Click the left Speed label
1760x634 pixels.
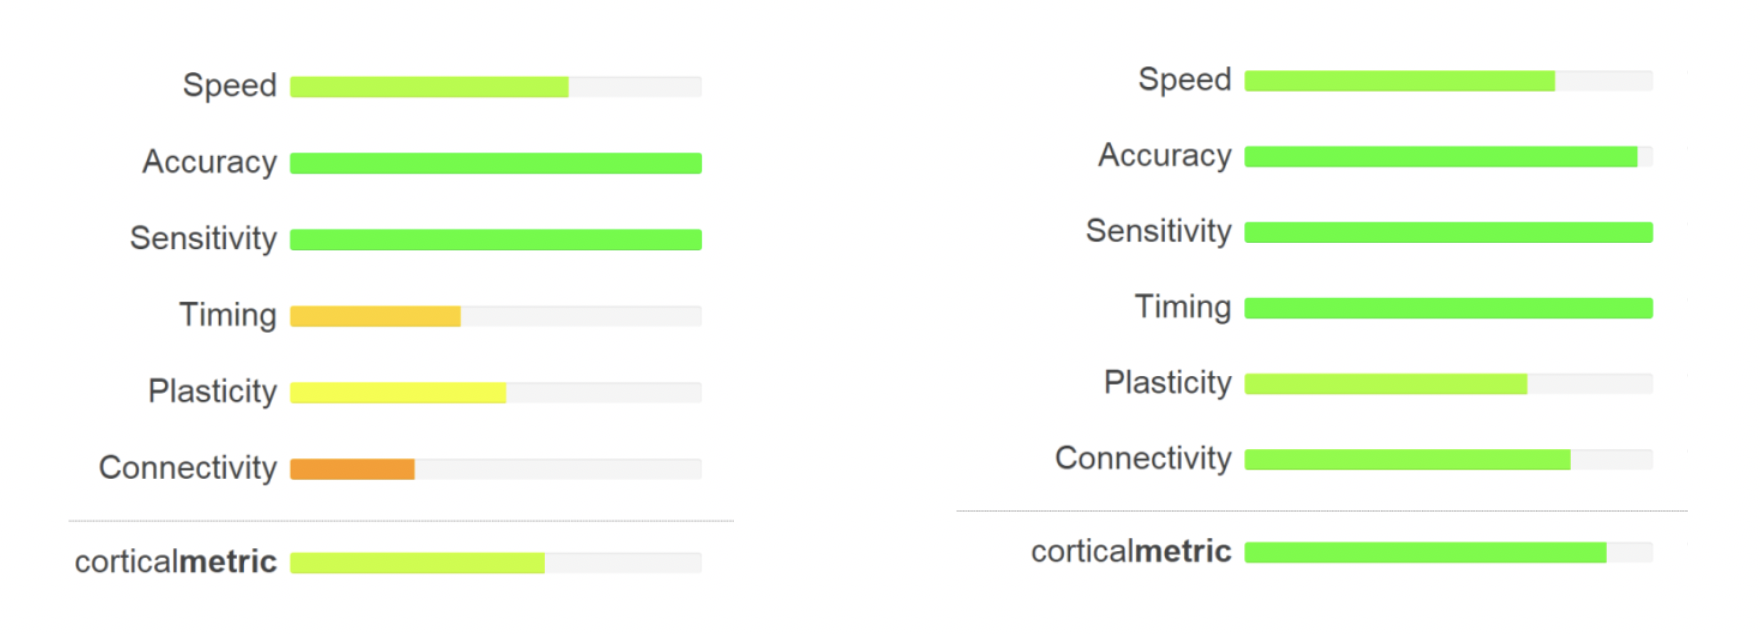pos(229,86)
